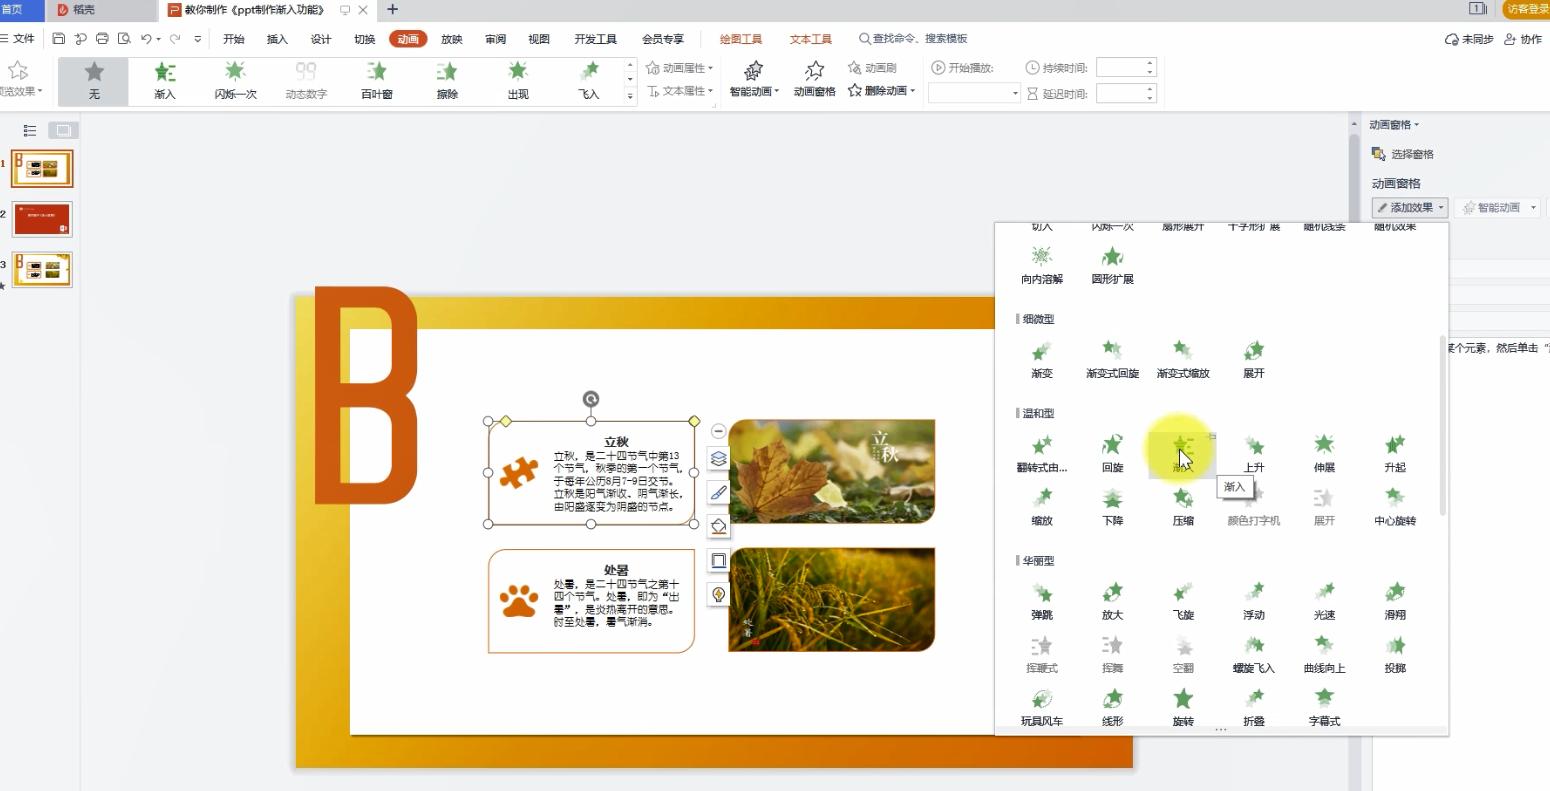Apply the 飞入 animation from the ribbon
The height and width of the screenshot is (791, 1550).
[x=588, y=80]
